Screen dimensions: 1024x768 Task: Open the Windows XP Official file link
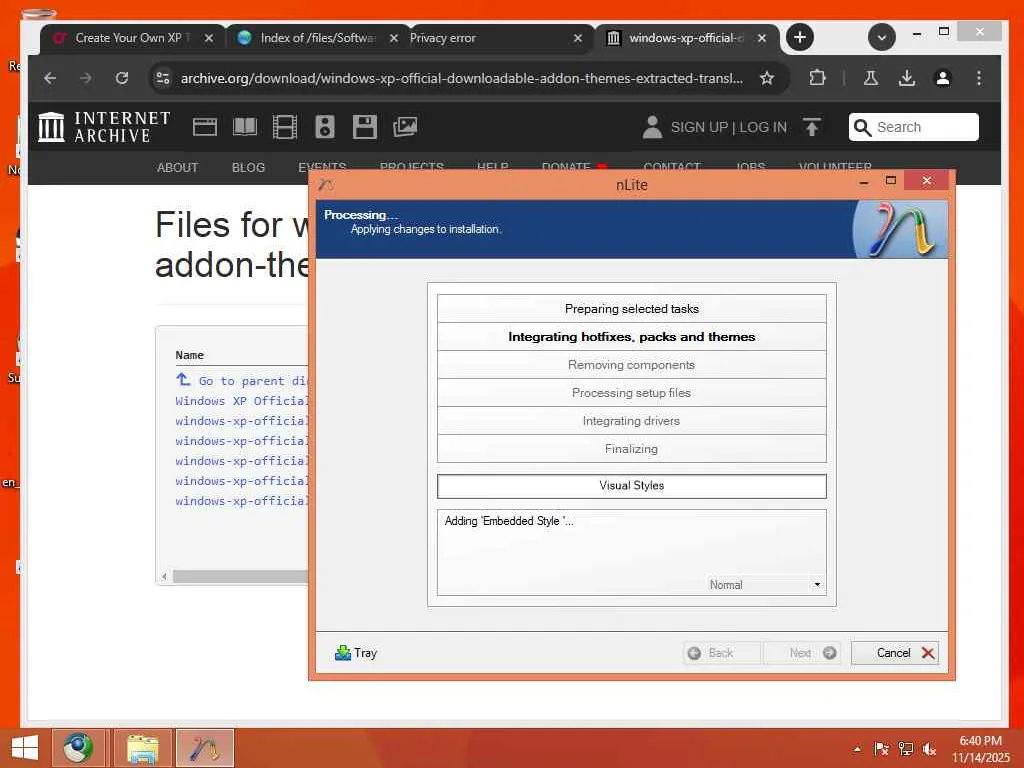[241, 401]
